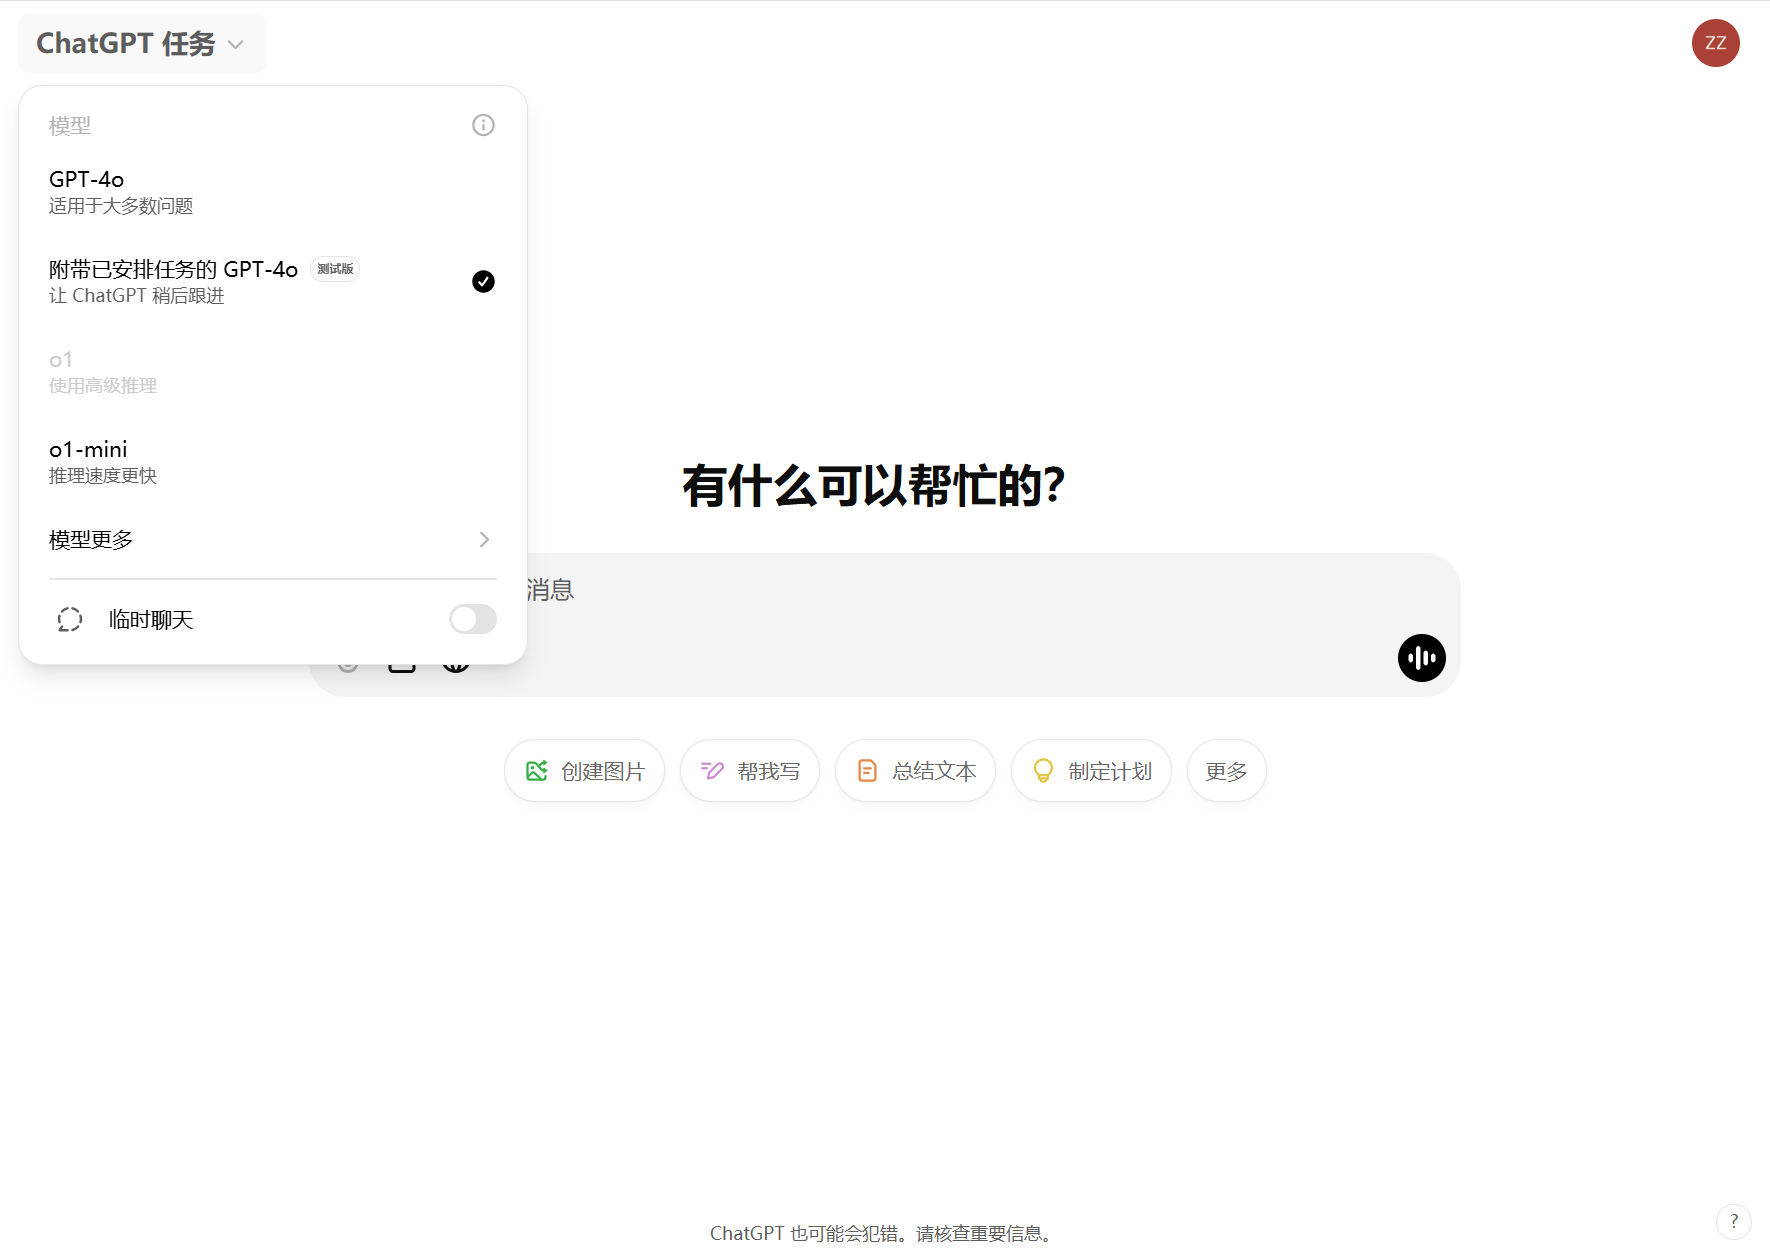Click the 总结文本 suggestion button
This screenshot has width=1770, height=1257.
point(915,771)
